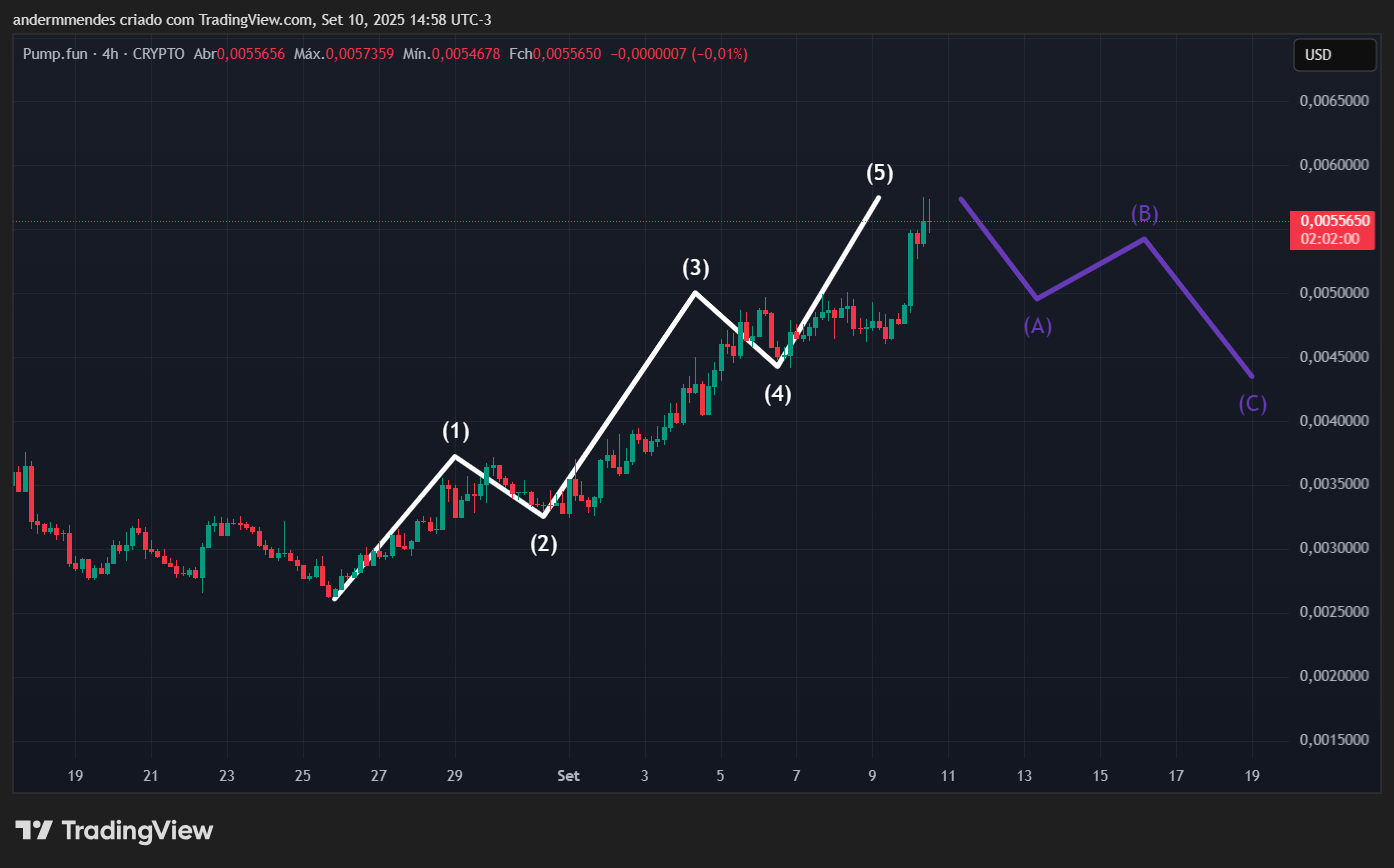
Task: Click the 0,0020000 price axis label
Action: (x=1334, y=676)
